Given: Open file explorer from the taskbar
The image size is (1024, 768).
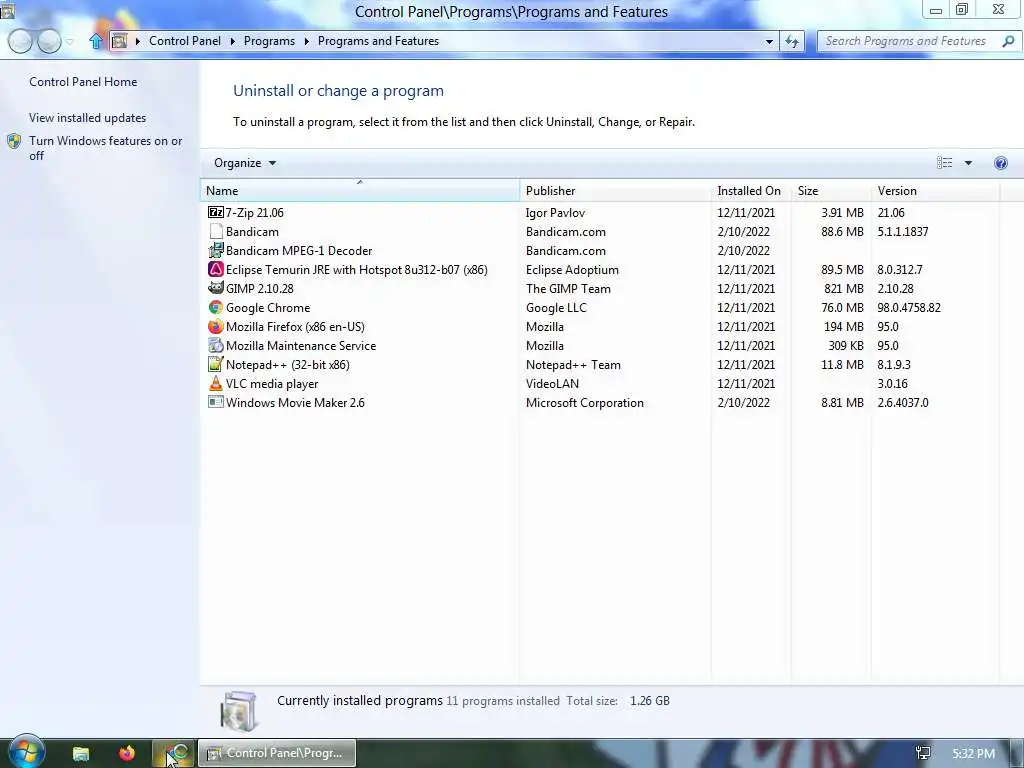Looking at the screenshot, I should tap(81, 754).
